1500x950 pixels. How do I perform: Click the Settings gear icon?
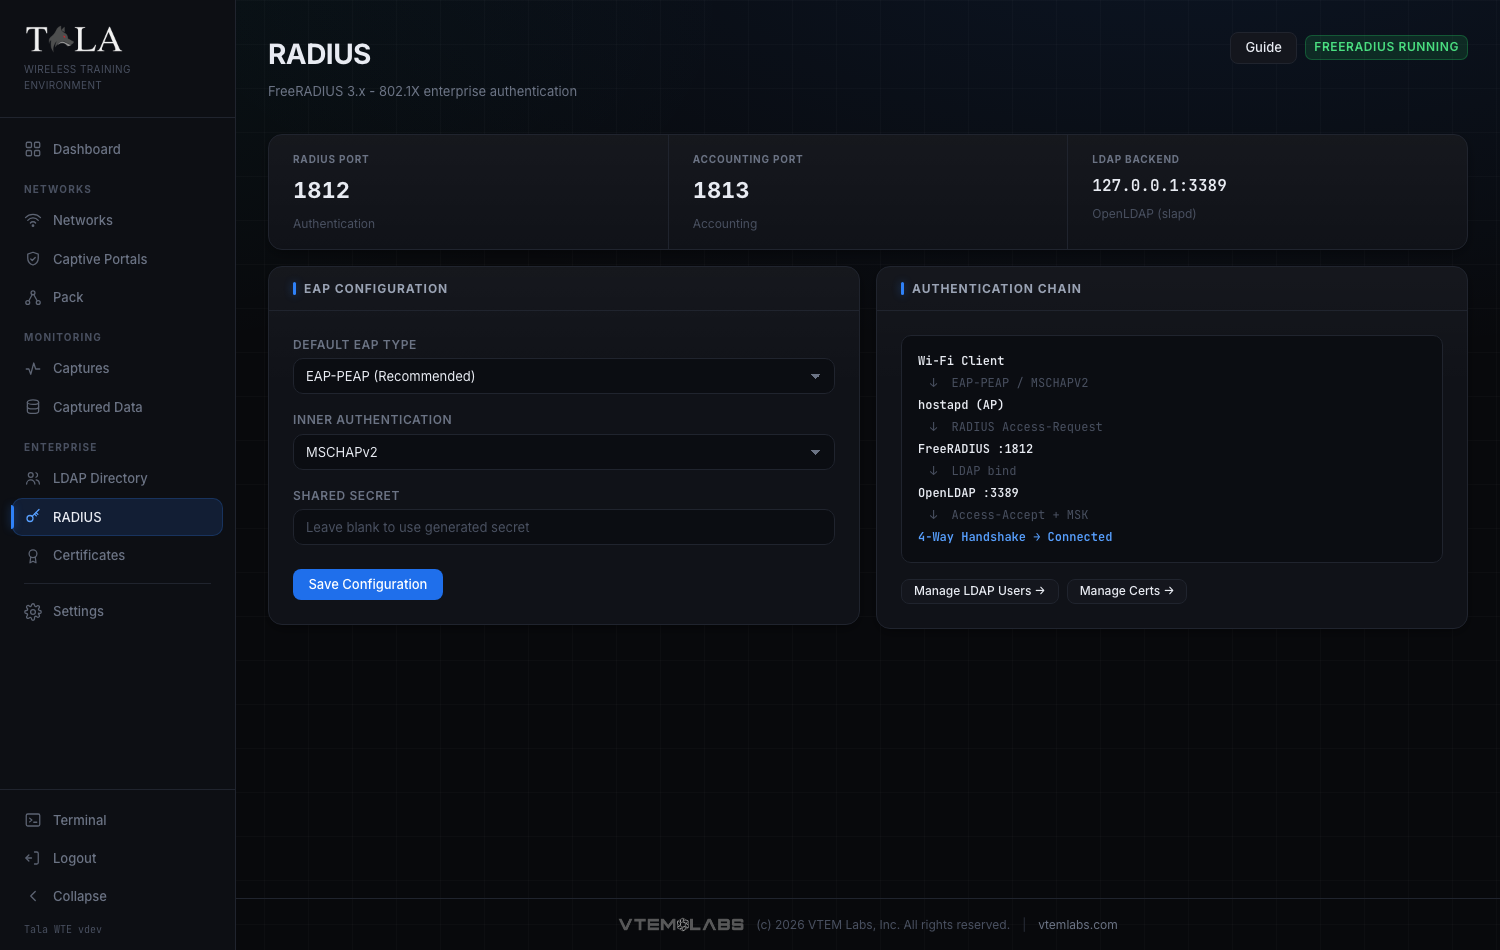[x=33, y=611]
